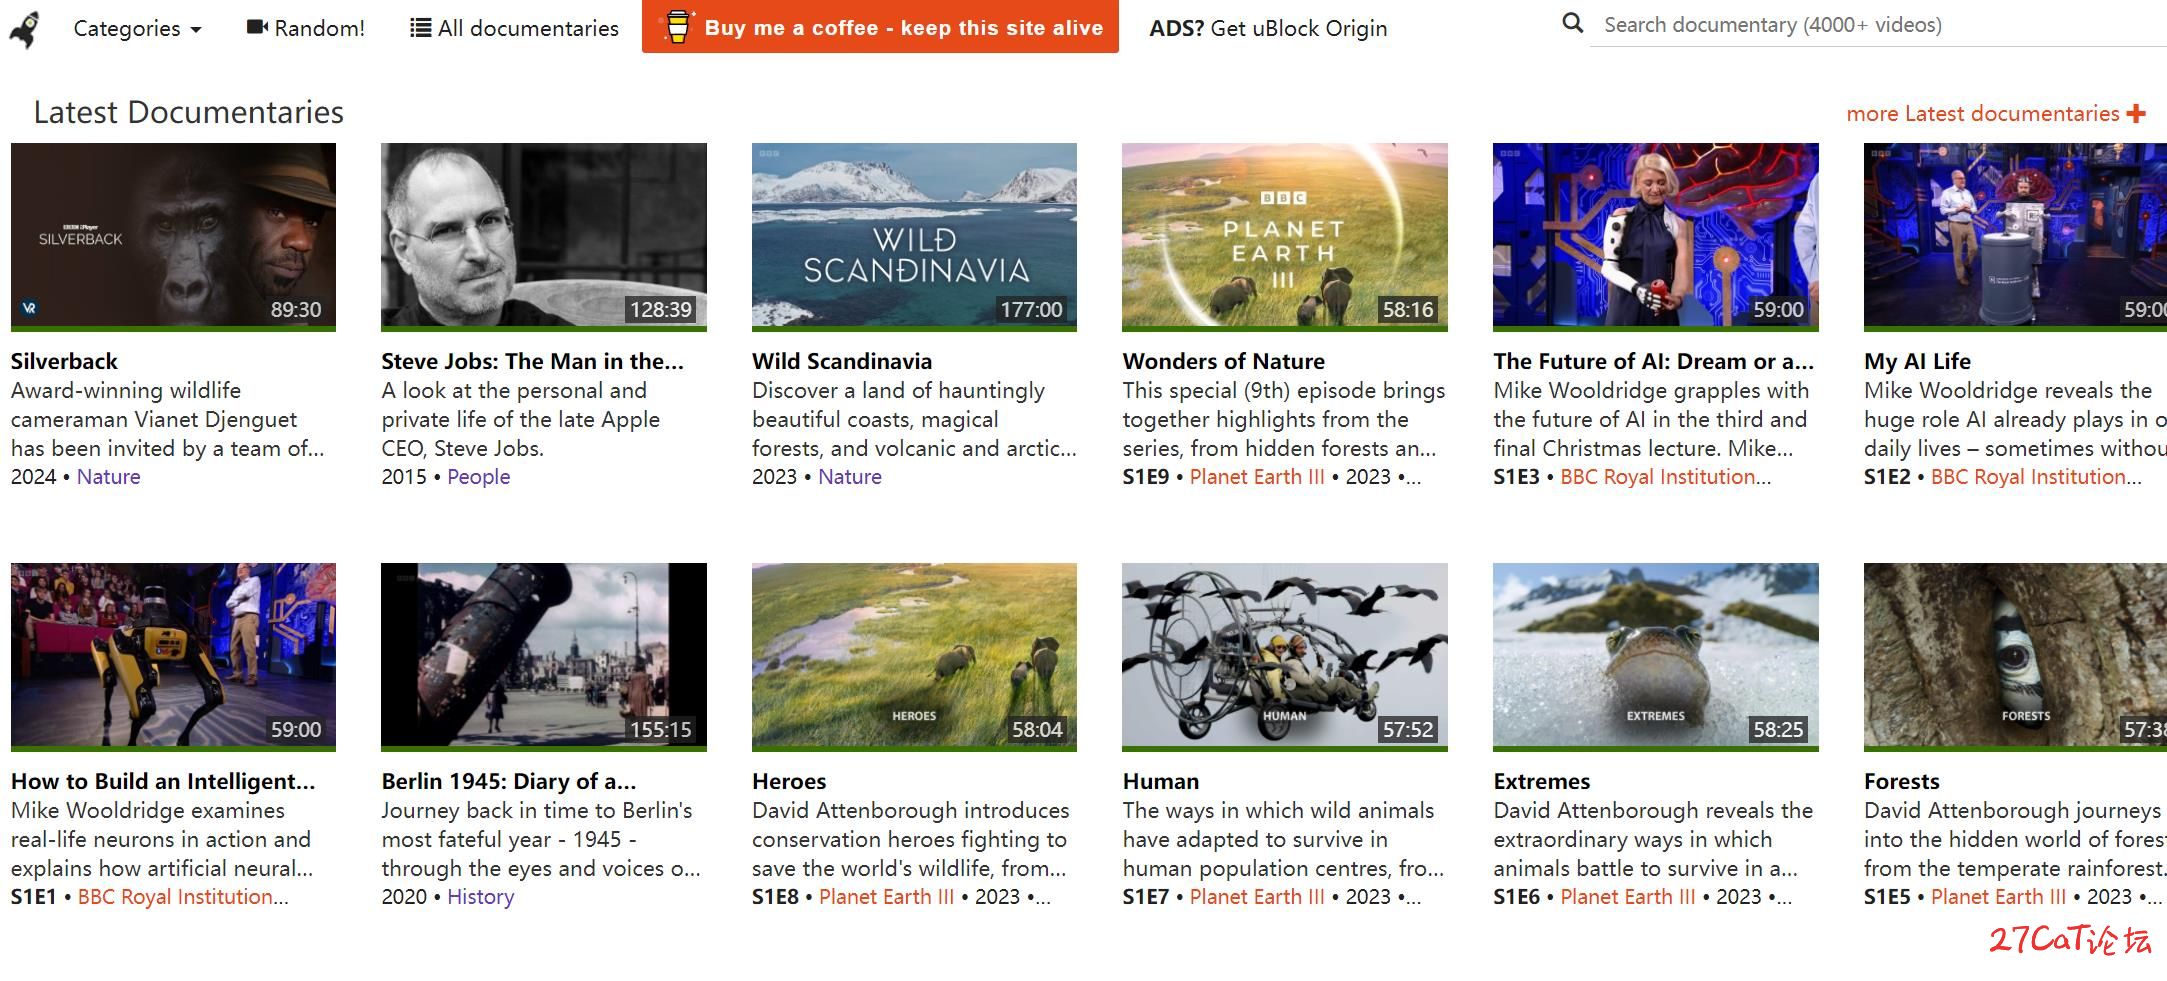Open the Forests episode thumbnail

(2015, 657)
